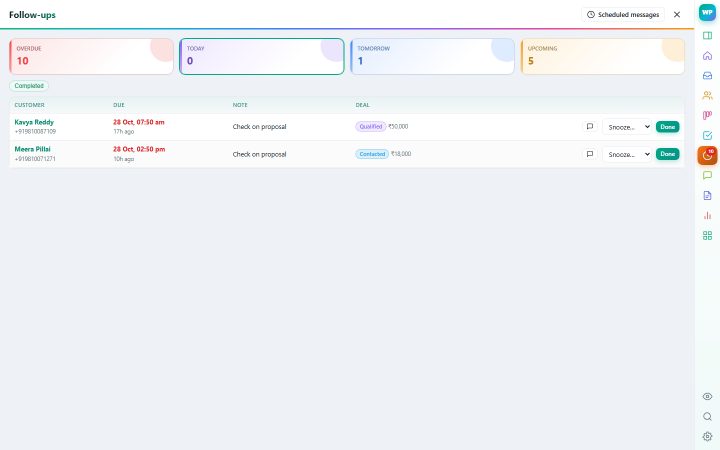This screenshot has width=720, height=450.
Task: Click the Customer column header
Action: [x=29, y=105]
